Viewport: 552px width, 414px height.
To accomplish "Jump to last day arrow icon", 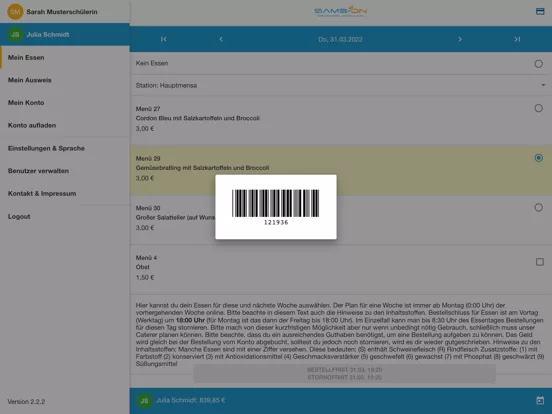I will [x=517, y=39].
